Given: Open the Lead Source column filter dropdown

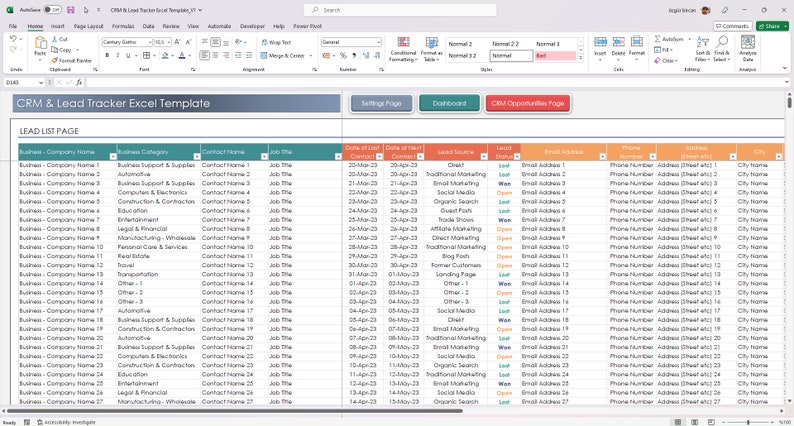Looking at the screenshot, I should click(x=484, y=157).
